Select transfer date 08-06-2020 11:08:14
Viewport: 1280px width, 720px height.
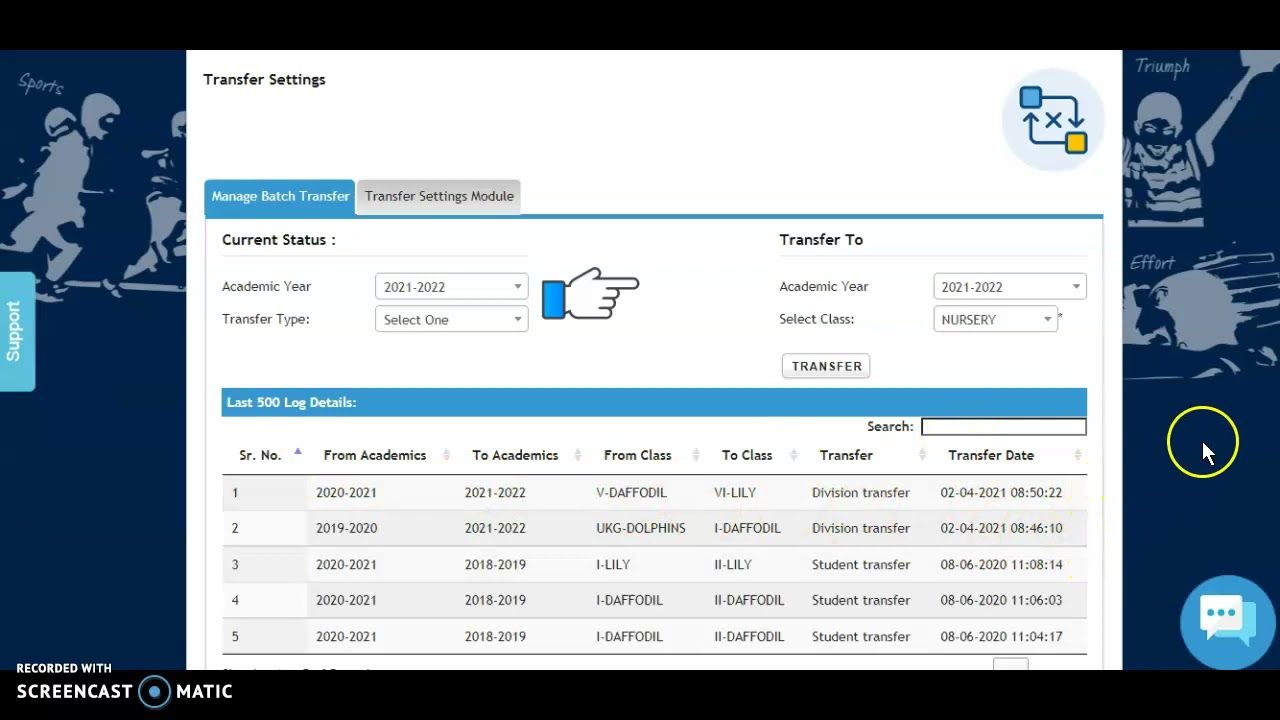click(x=1001, y=565)
